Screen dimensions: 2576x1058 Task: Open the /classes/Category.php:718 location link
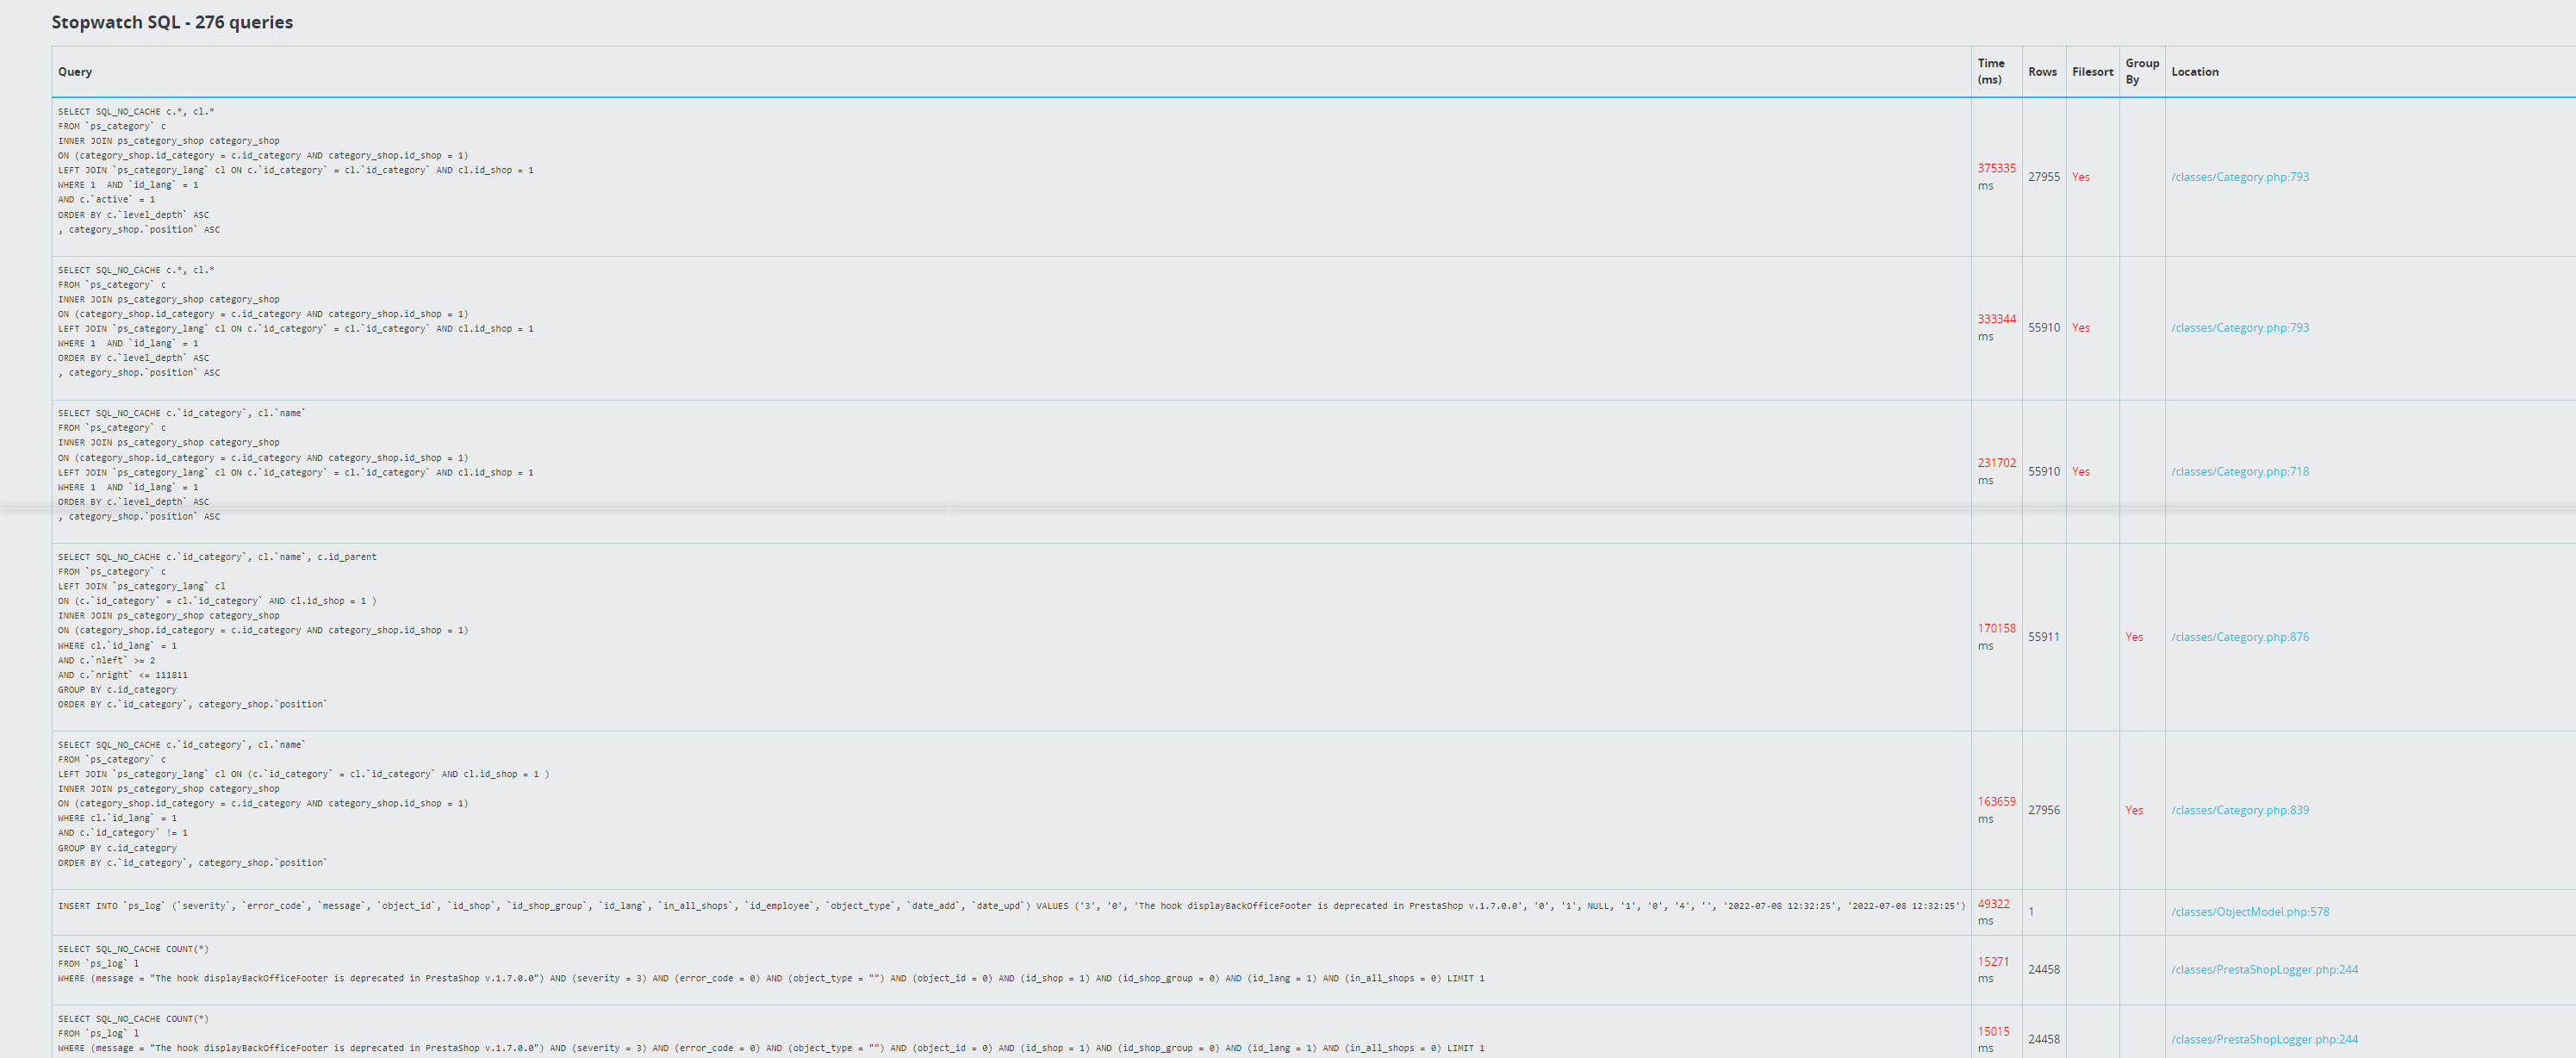pyautogui.click(x=2239, y=472)
